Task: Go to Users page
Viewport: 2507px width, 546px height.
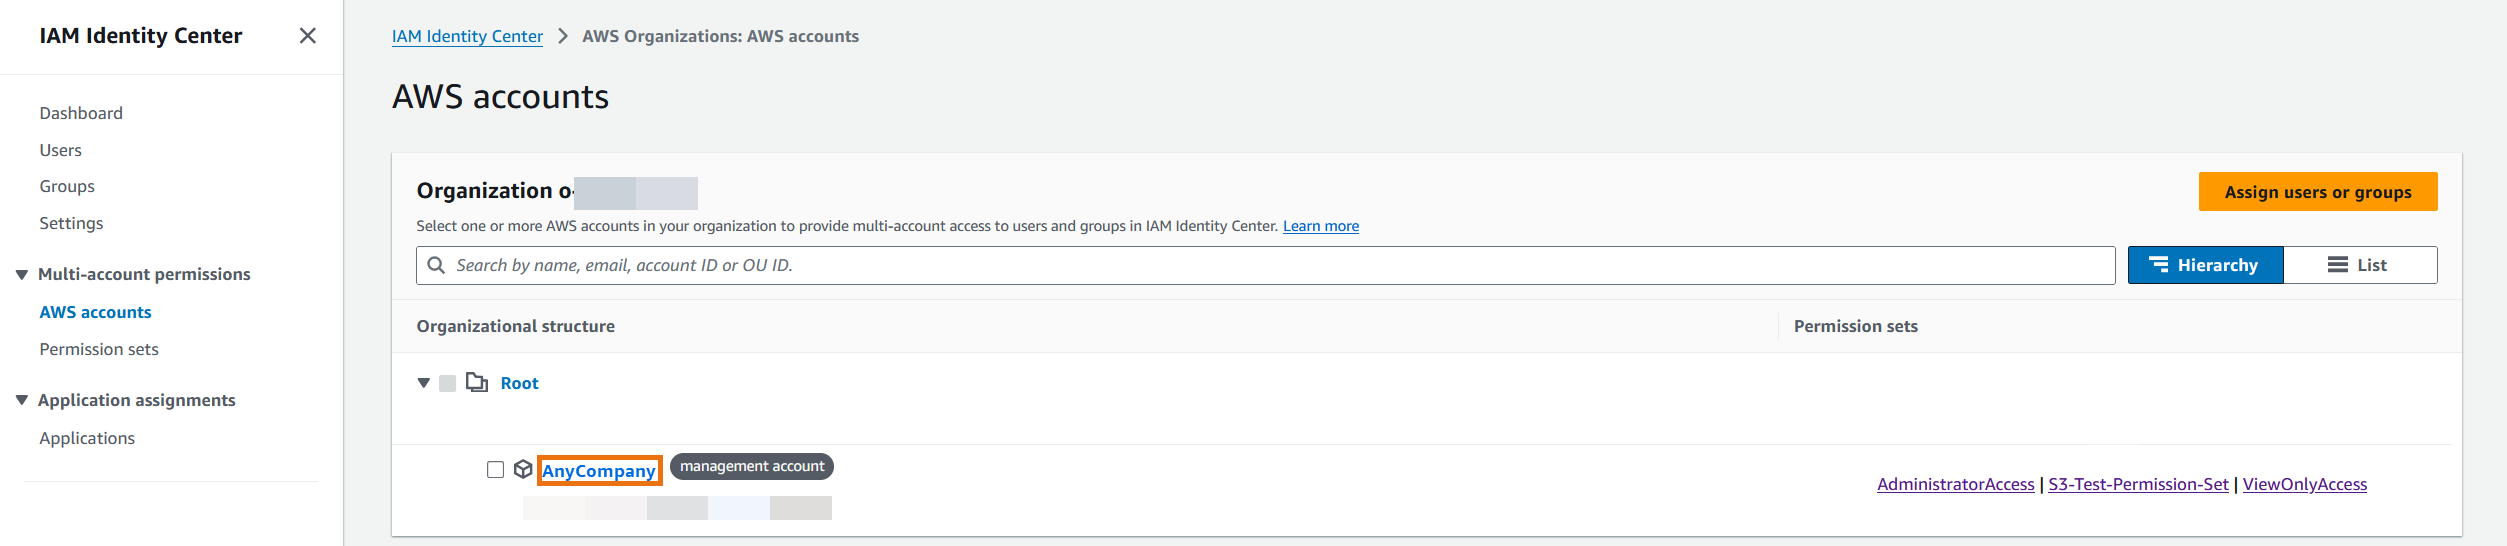Action: (60, 150)
